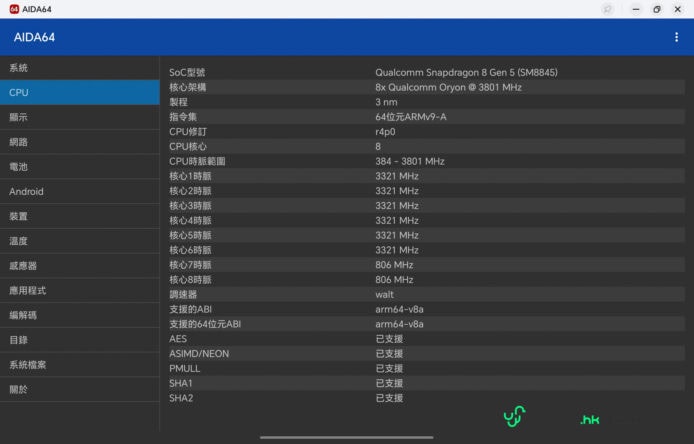Click the AIDA64 app icon in the title bar
Viewport: 694px width, 444px height.
coord(14,9)
